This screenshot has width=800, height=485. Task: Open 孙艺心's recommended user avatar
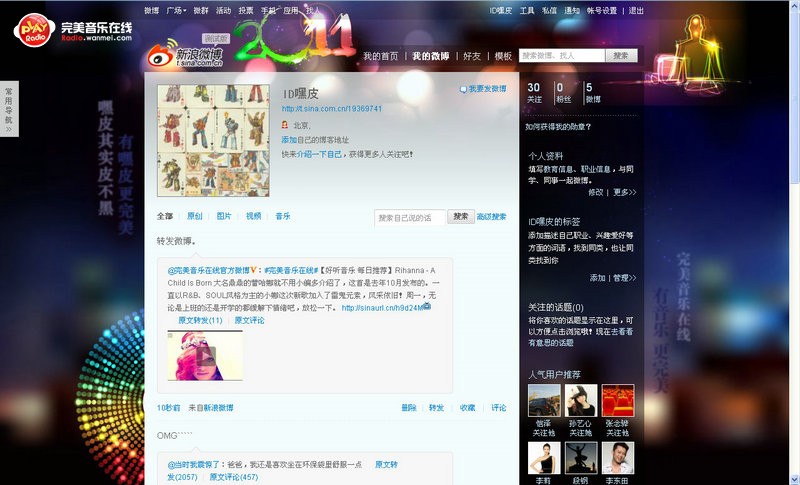click(x=581, y=400)
